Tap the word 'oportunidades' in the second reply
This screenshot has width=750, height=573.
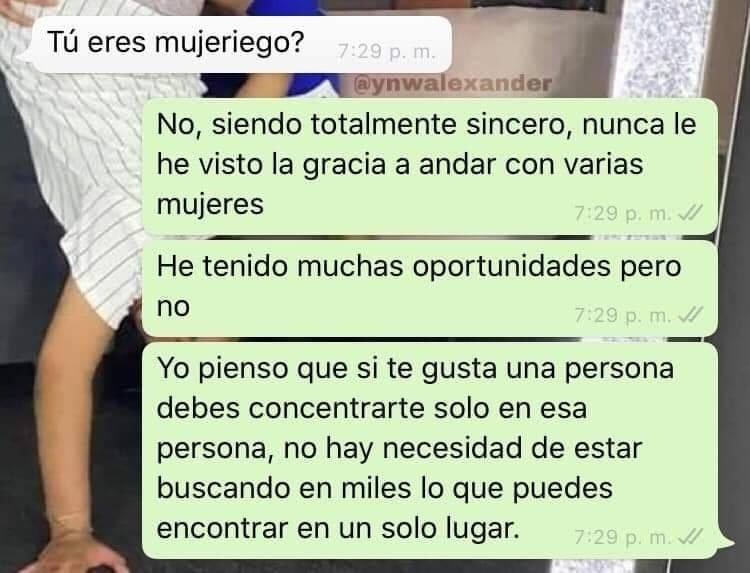(x=511, y=267)
